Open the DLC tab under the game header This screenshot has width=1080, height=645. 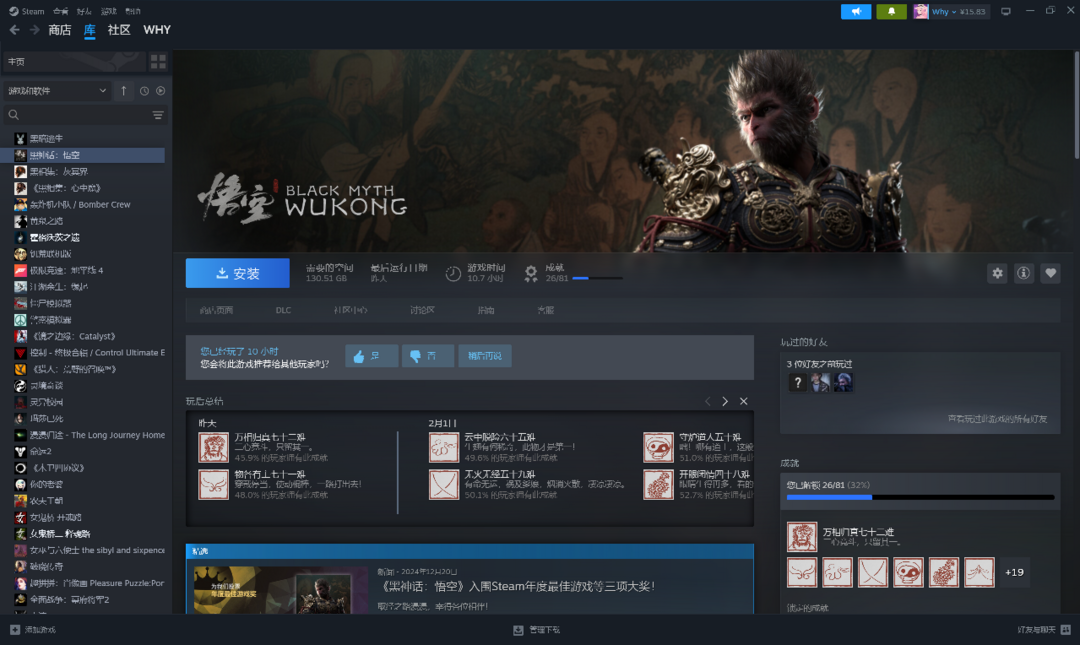tap(283, 311)
